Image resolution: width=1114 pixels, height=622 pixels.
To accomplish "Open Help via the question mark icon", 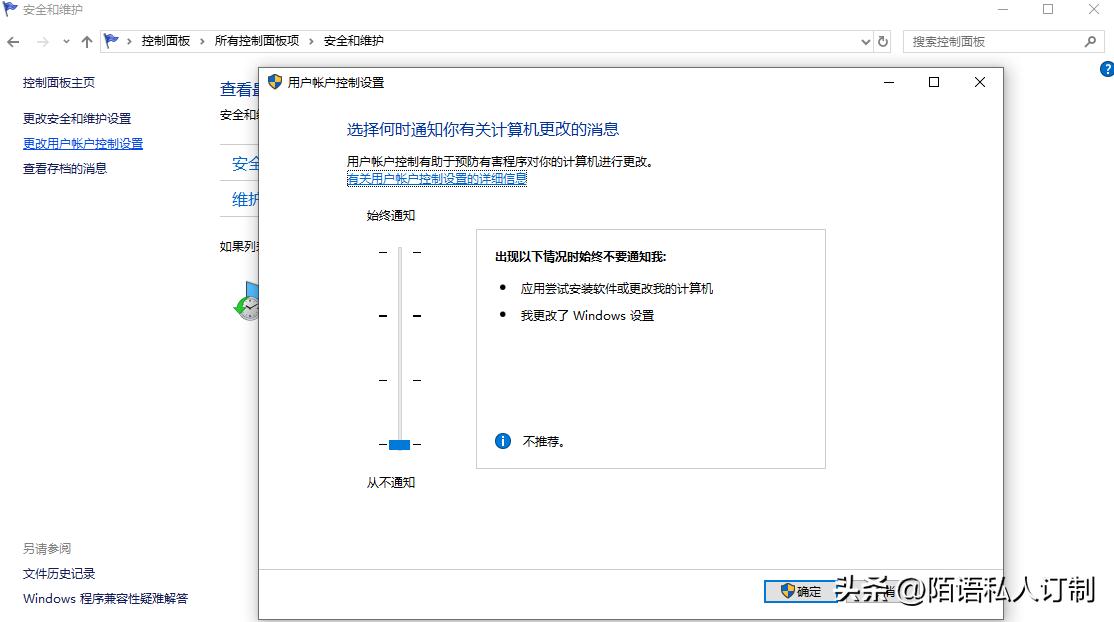I will click(x=1107, y=69).
